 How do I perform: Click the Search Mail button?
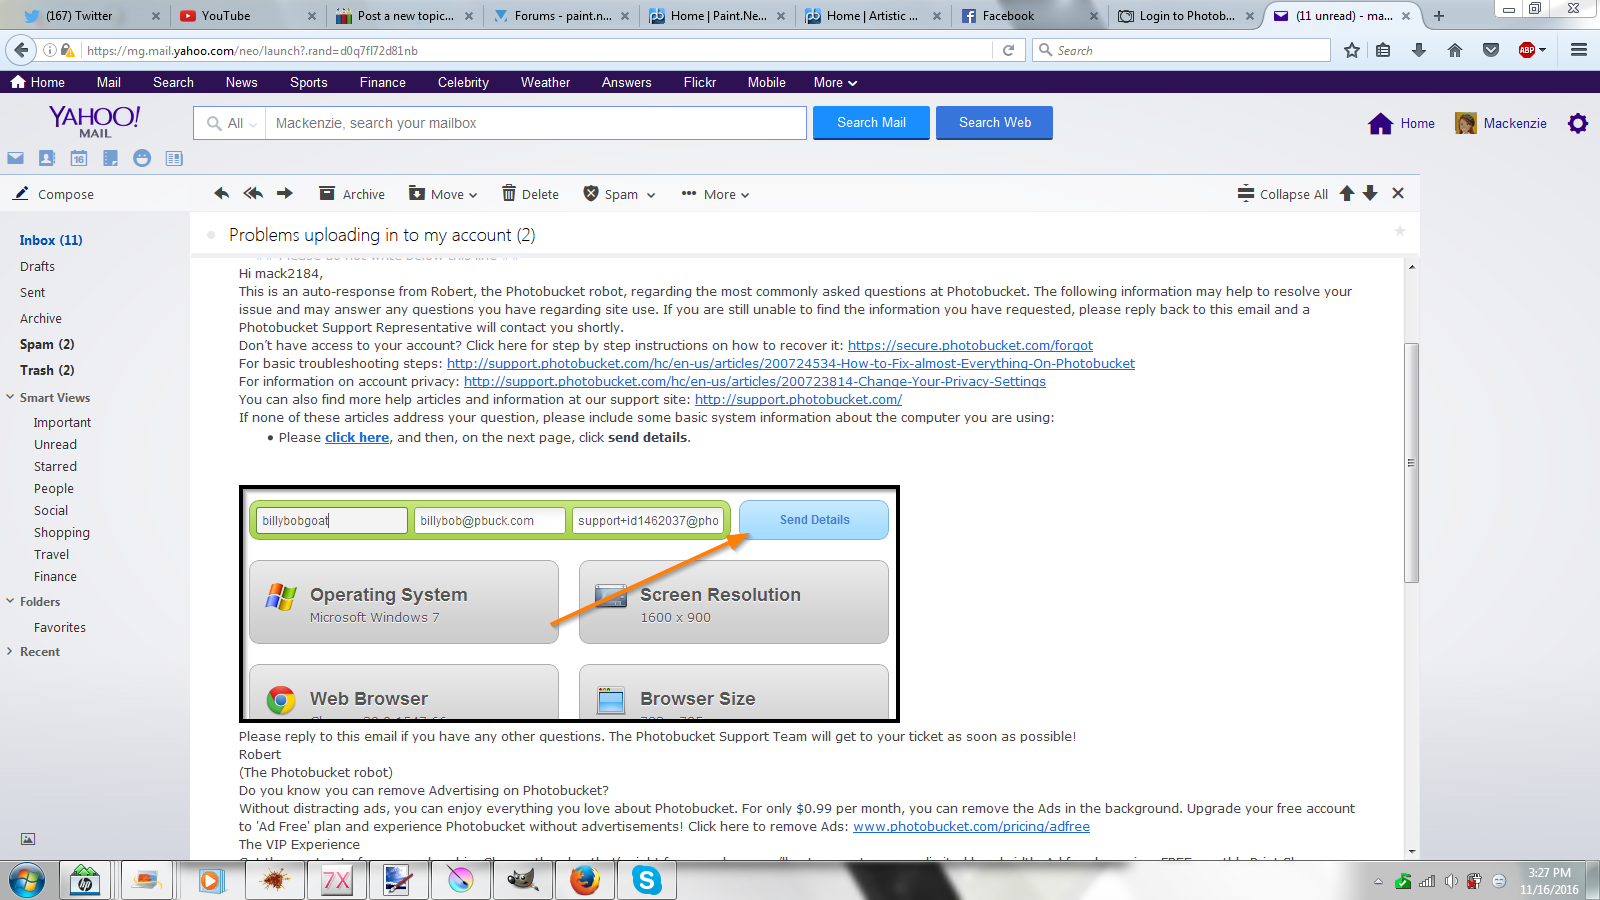pos(871,123)
